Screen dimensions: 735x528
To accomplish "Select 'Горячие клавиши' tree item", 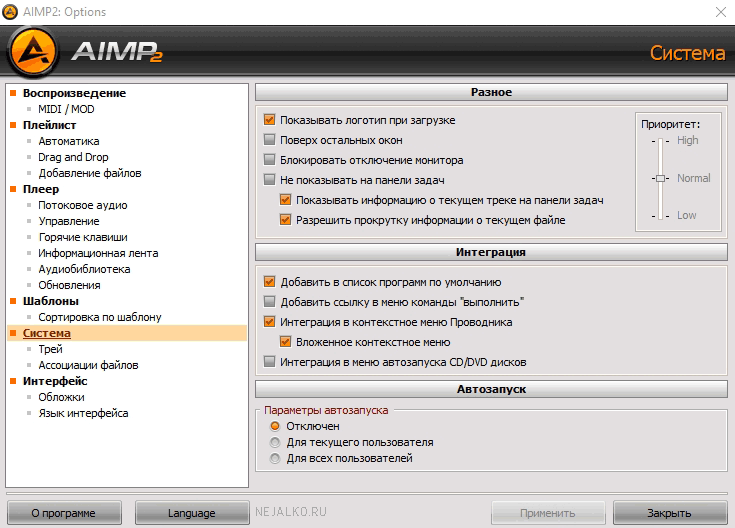I will [82, 237].
